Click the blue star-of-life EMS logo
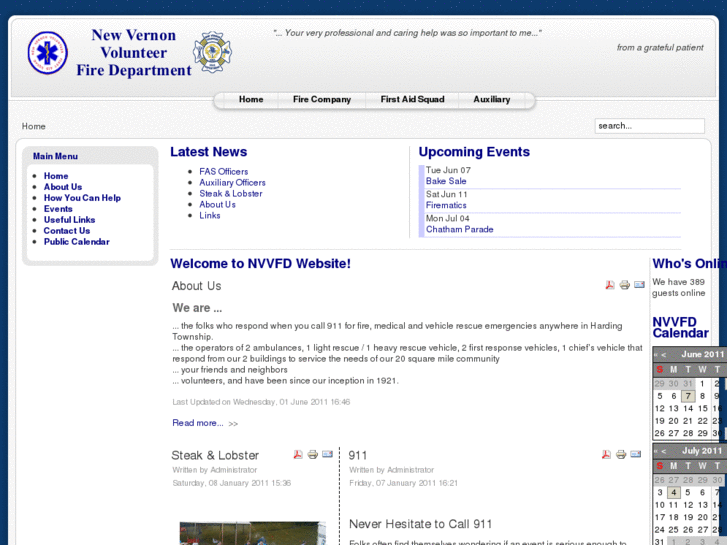 pyautogui.click(x=47, y=52)
